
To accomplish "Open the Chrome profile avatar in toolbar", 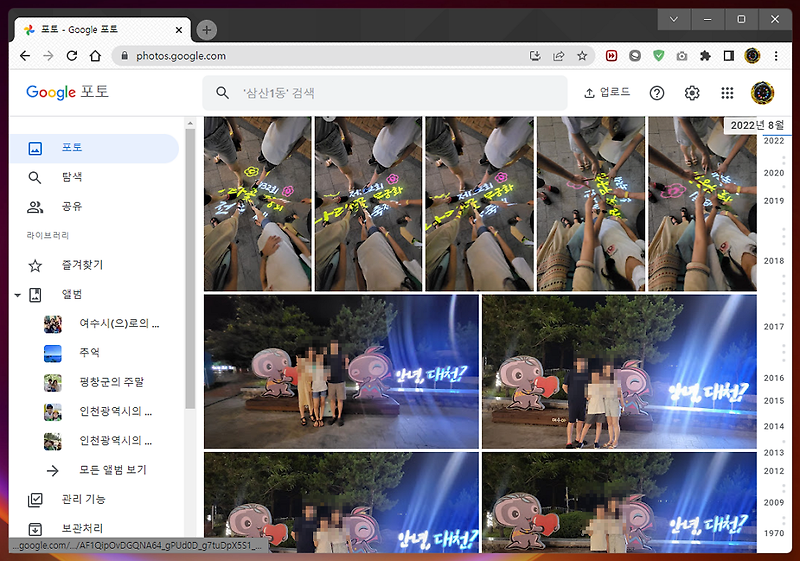I will point(753,56).
